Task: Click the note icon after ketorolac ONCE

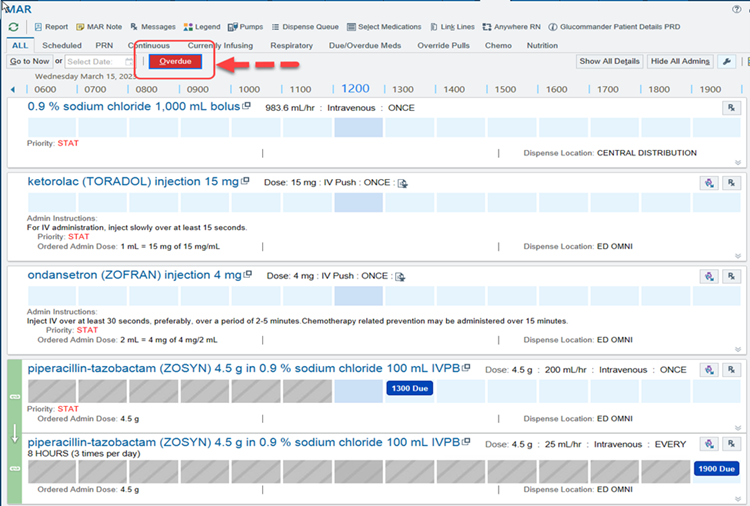Action: coord(402,183)
